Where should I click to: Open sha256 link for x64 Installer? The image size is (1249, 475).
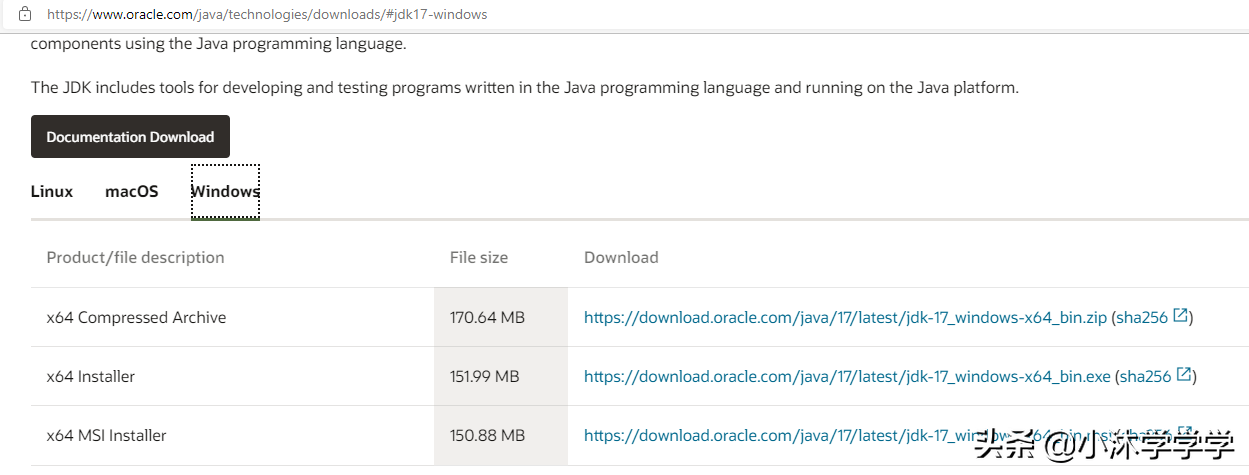[x=1146, y=376]
